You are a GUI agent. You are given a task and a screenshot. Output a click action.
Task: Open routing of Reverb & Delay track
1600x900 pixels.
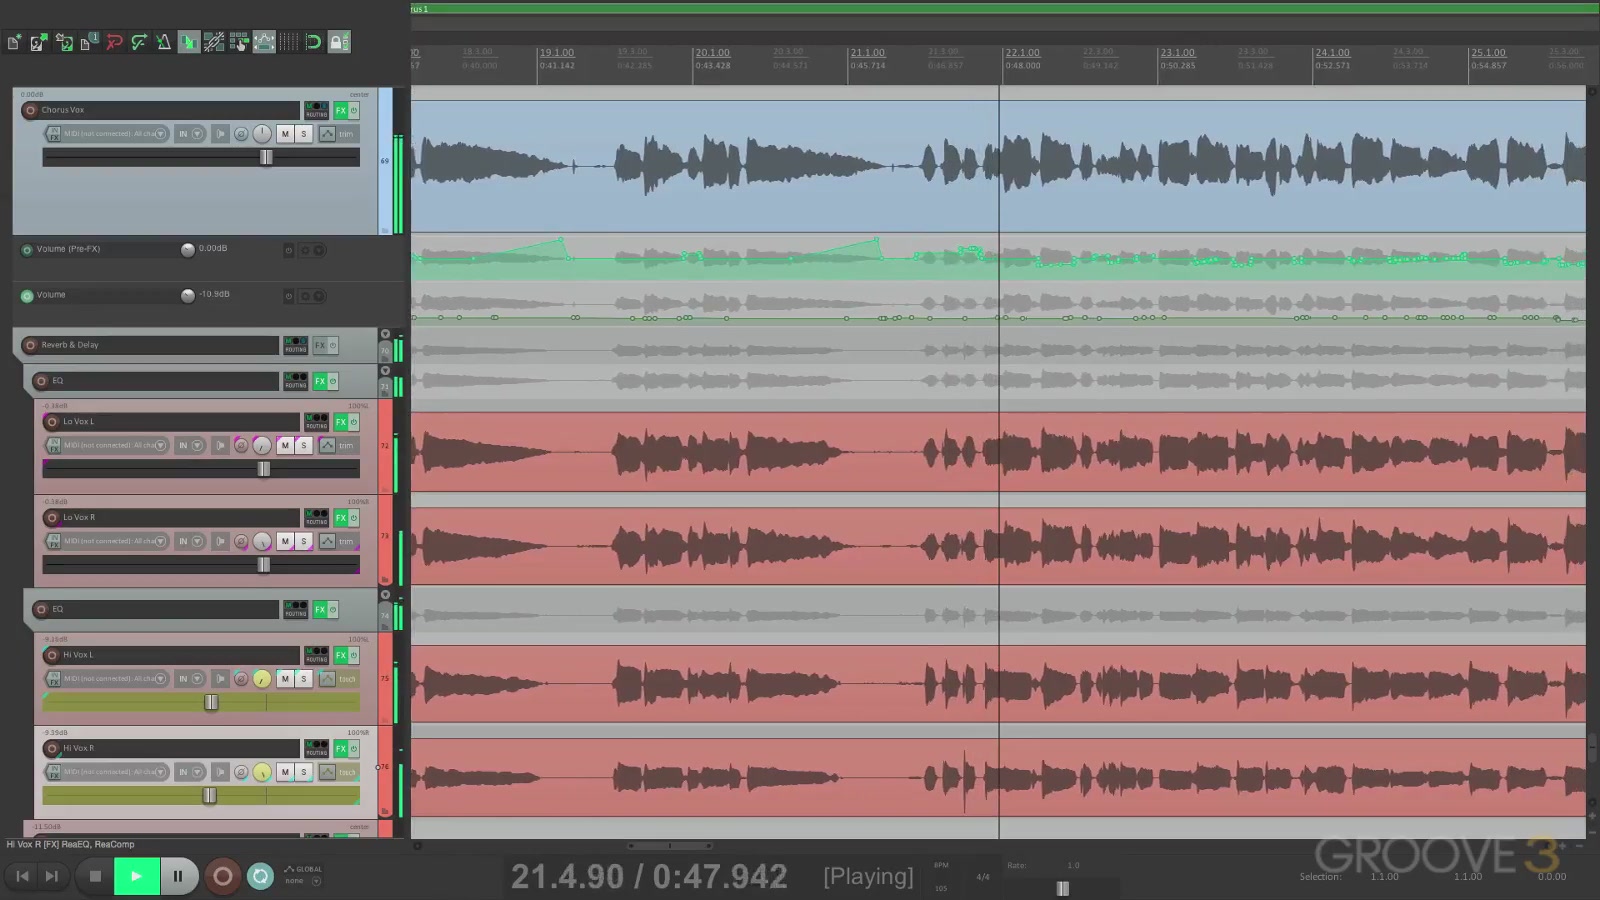(296, 345)
